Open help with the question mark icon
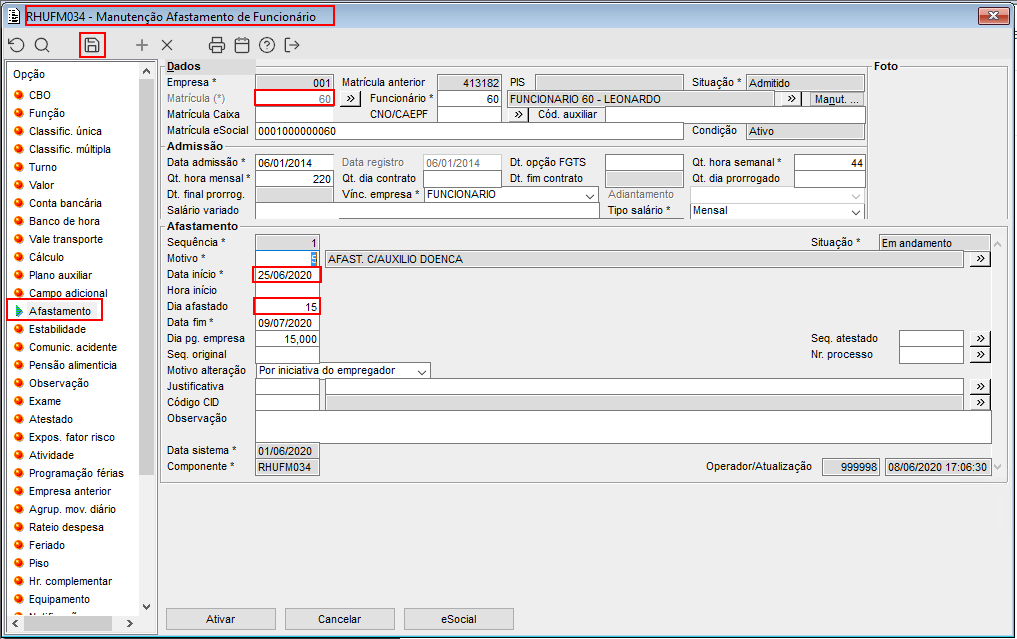Screen dimensions: 1017x639 coord(267,45)
